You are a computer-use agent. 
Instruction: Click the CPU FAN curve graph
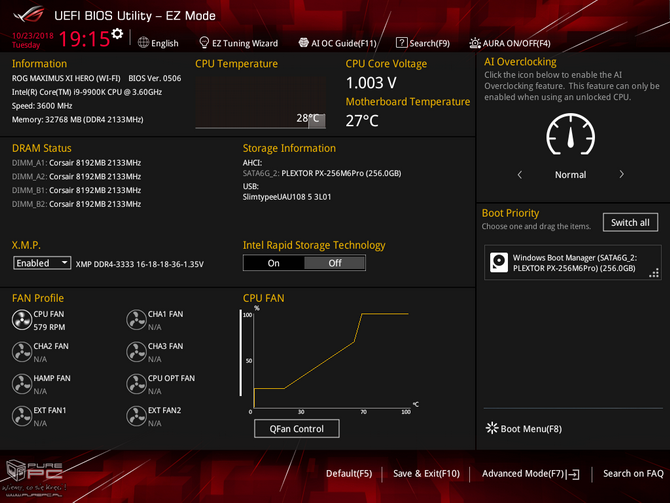click(x=331, y=360)
